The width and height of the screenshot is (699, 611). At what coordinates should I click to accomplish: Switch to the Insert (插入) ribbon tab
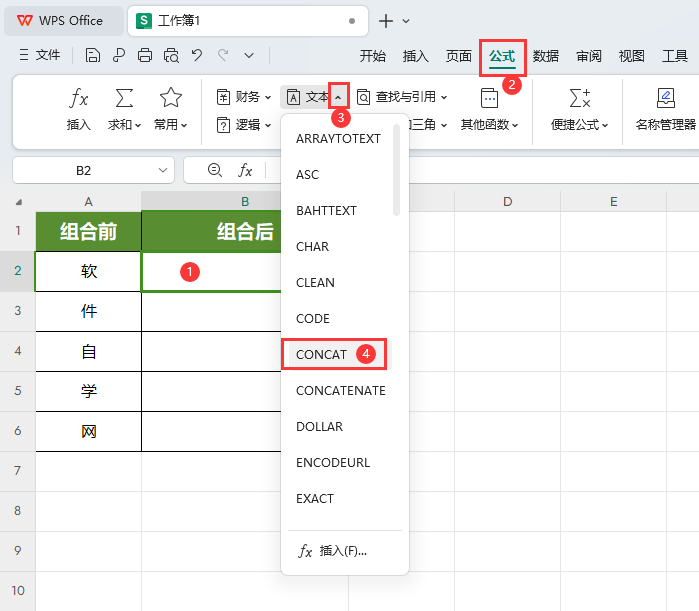click(x=415, y=56)
